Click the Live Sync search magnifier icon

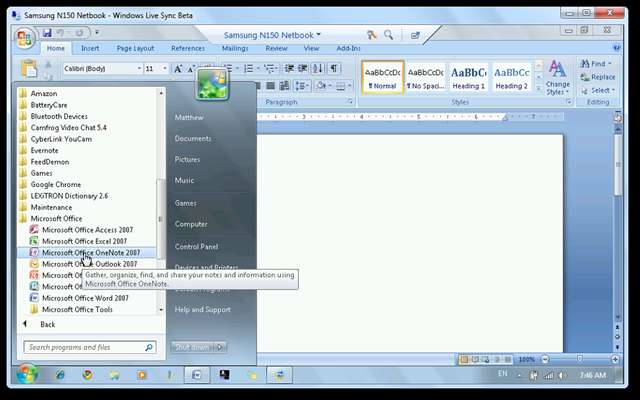click(388, 35)
